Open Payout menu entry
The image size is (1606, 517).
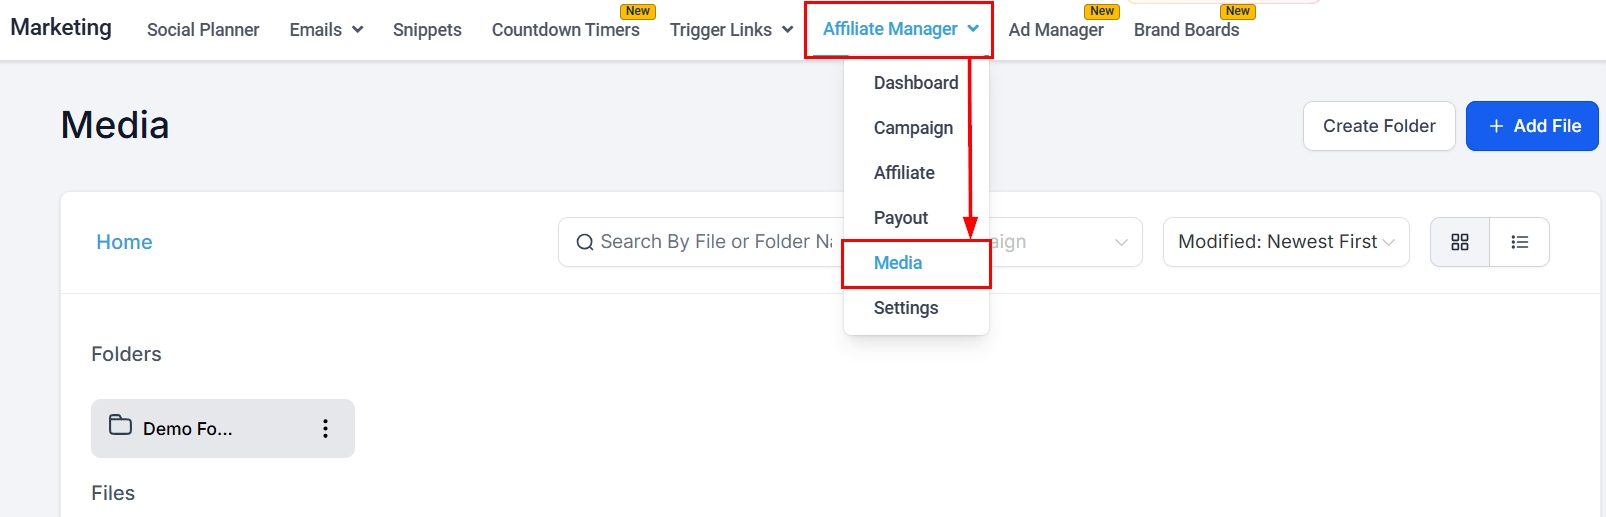(900, 218)
